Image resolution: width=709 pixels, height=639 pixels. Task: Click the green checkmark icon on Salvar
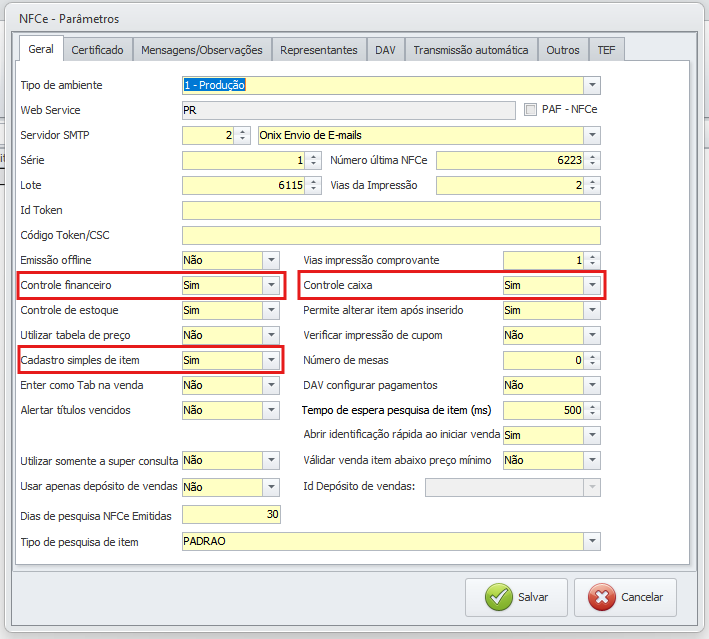pyautogui.click(x=498, y=597)
